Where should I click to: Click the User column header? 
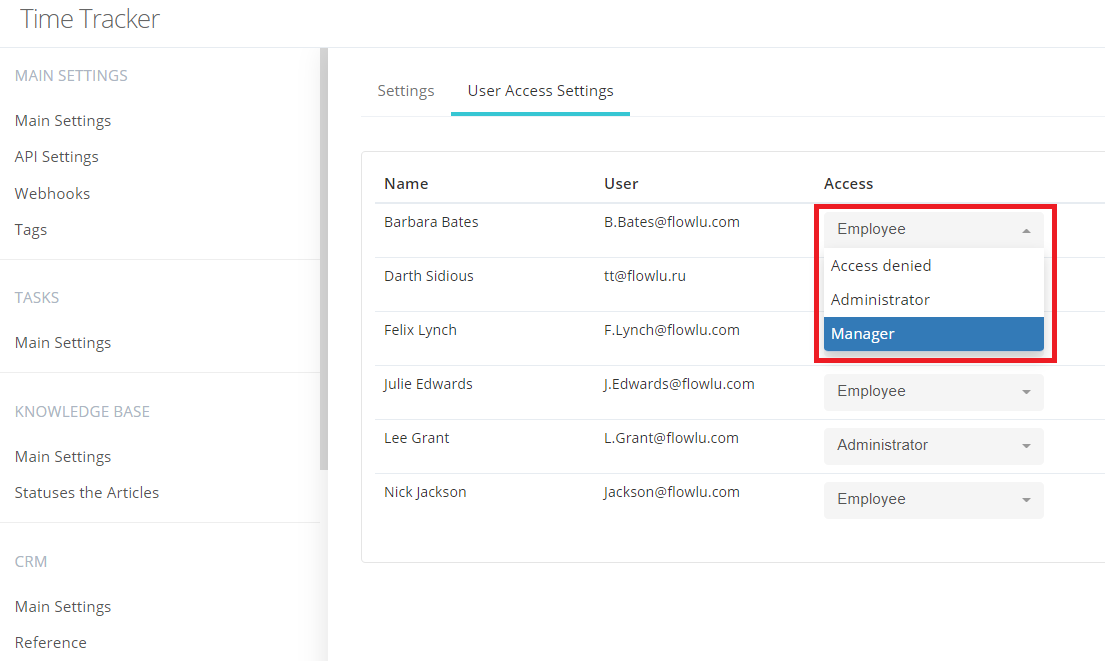point(621,184)
